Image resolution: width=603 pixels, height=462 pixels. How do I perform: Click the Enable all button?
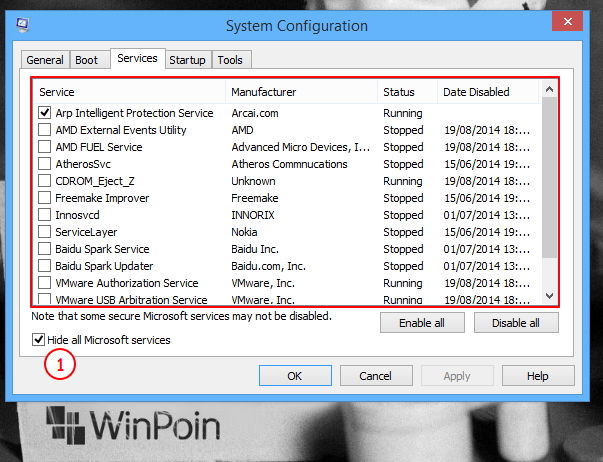422,323
